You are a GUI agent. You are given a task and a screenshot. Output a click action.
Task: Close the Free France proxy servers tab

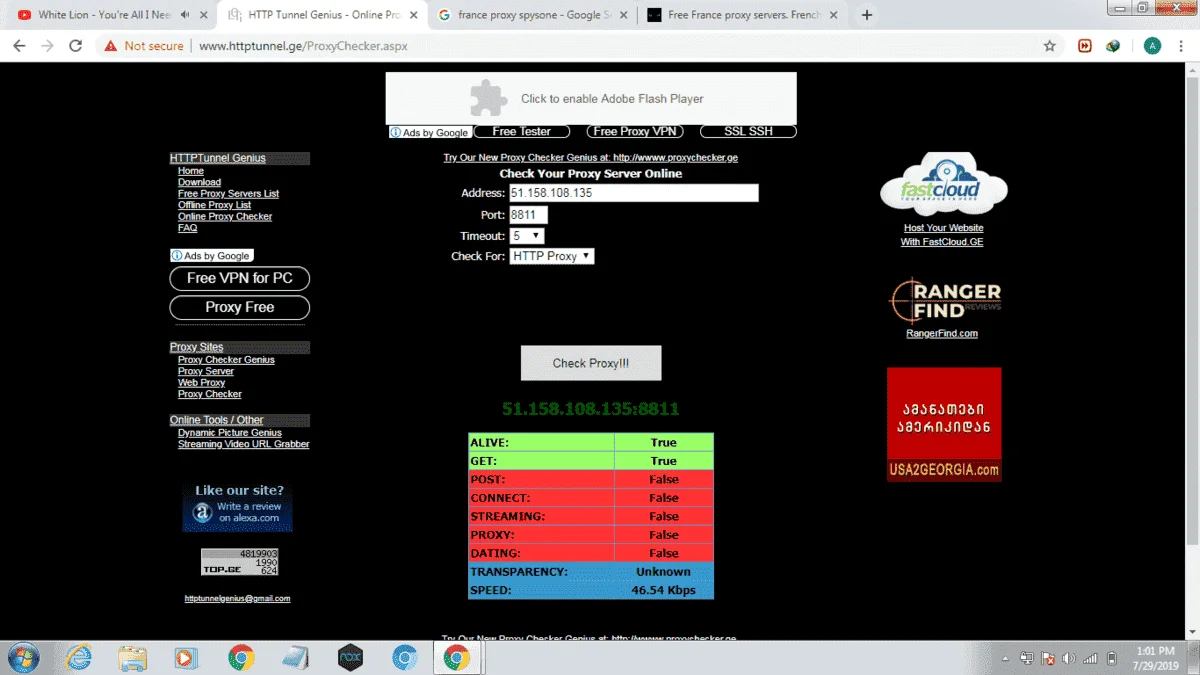pyautogui.click(x=831, y=15)
